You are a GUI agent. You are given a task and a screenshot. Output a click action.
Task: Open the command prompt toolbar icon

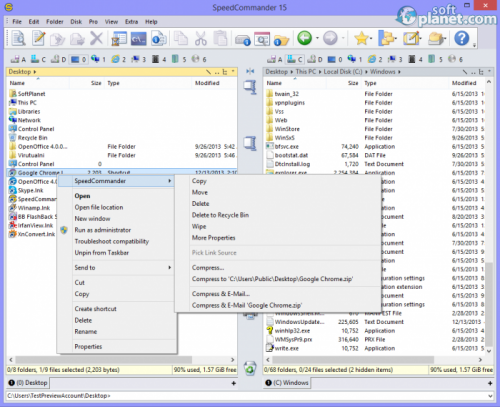click(139, 39)
